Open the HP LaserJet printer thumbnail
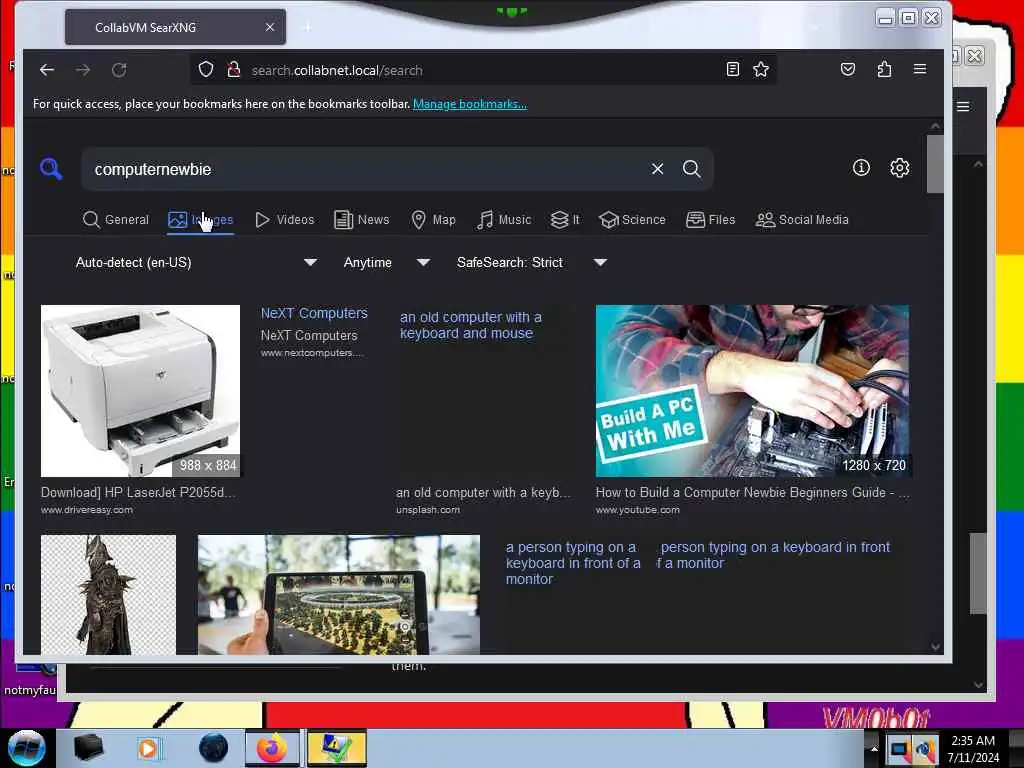 pyautogui.click(x=140, y=391)
